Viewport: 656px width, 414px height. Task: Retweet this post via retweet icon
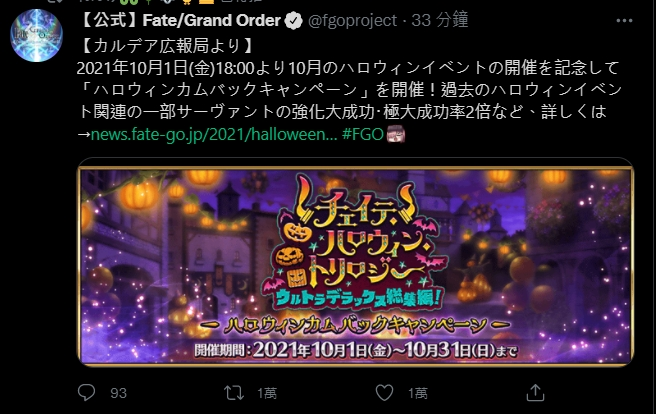[233, 393]
